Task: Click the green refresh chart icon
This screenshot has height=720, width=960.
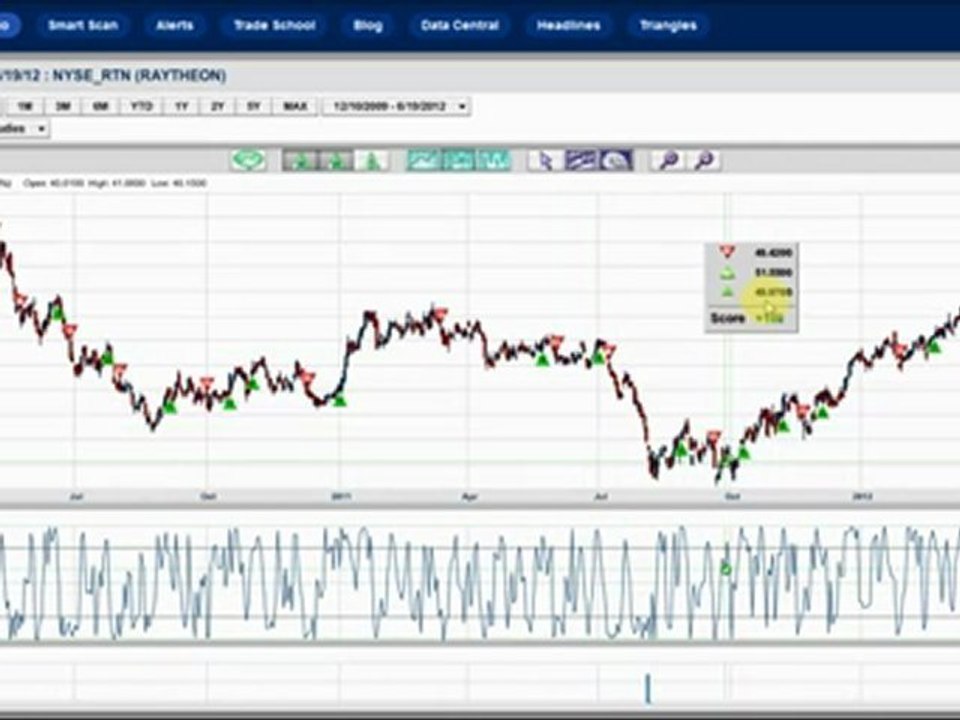Action: tap(249, 160)
